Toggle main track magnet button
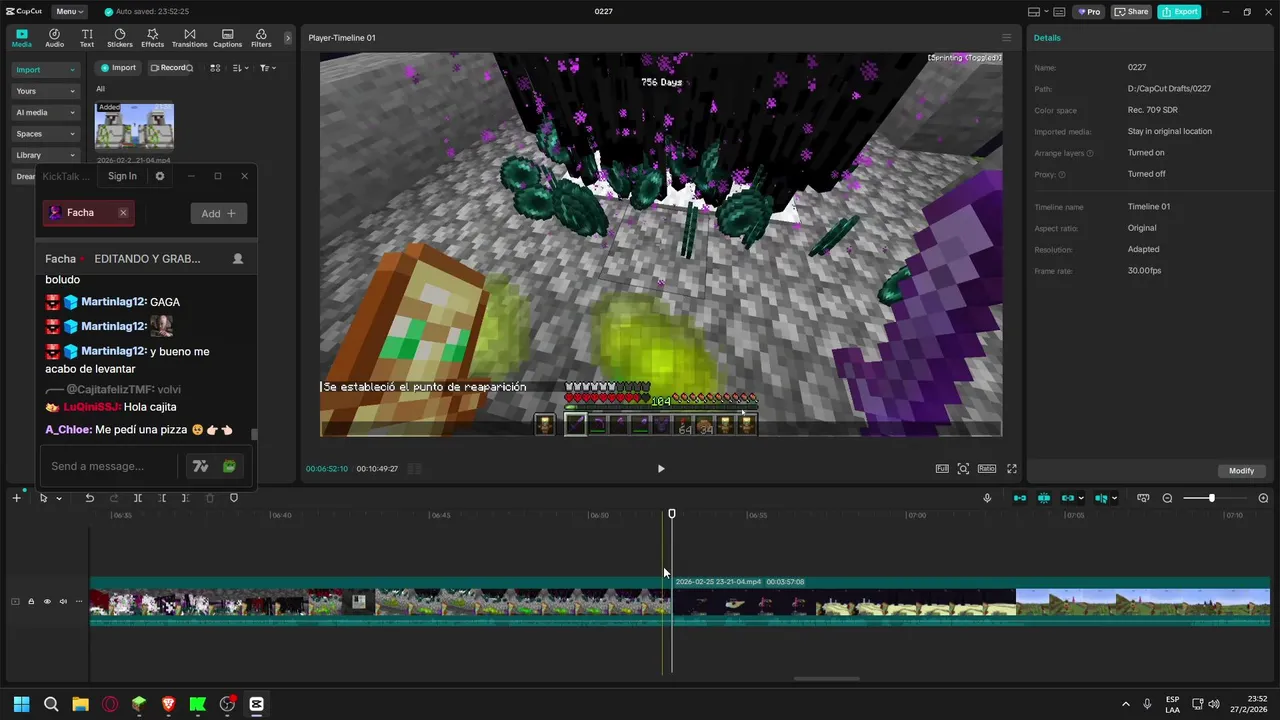The width and height of the screenshot is (1280, 720). click(x=1020, y=498)
